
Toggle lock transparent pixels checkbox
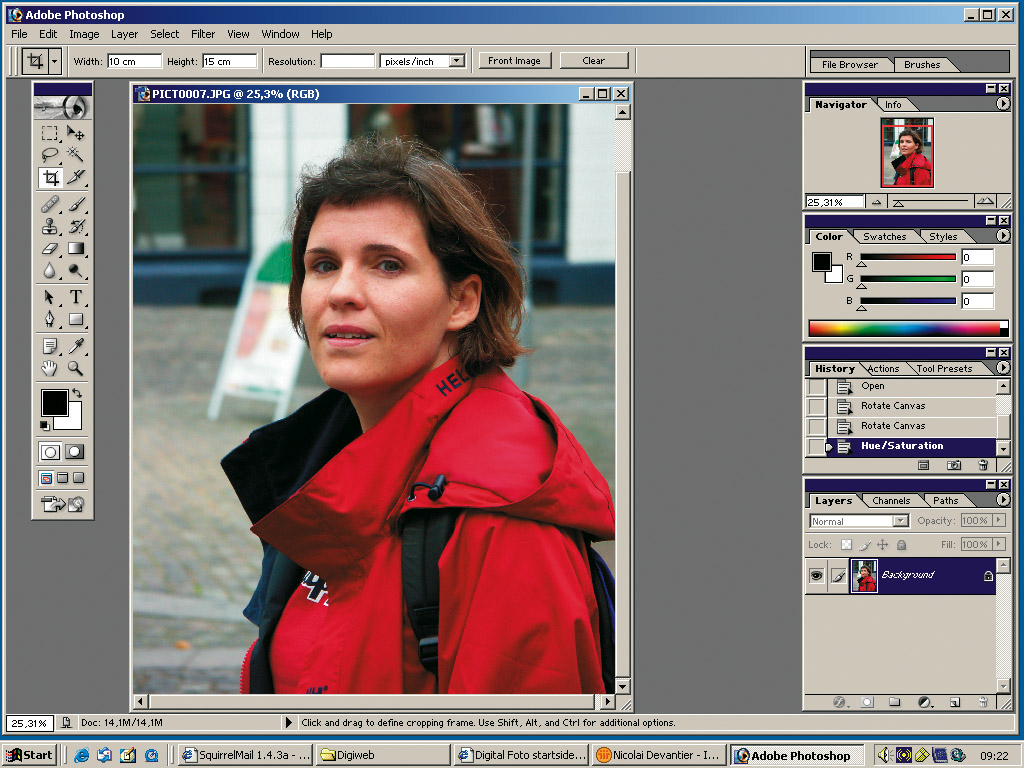coord(846,545)
